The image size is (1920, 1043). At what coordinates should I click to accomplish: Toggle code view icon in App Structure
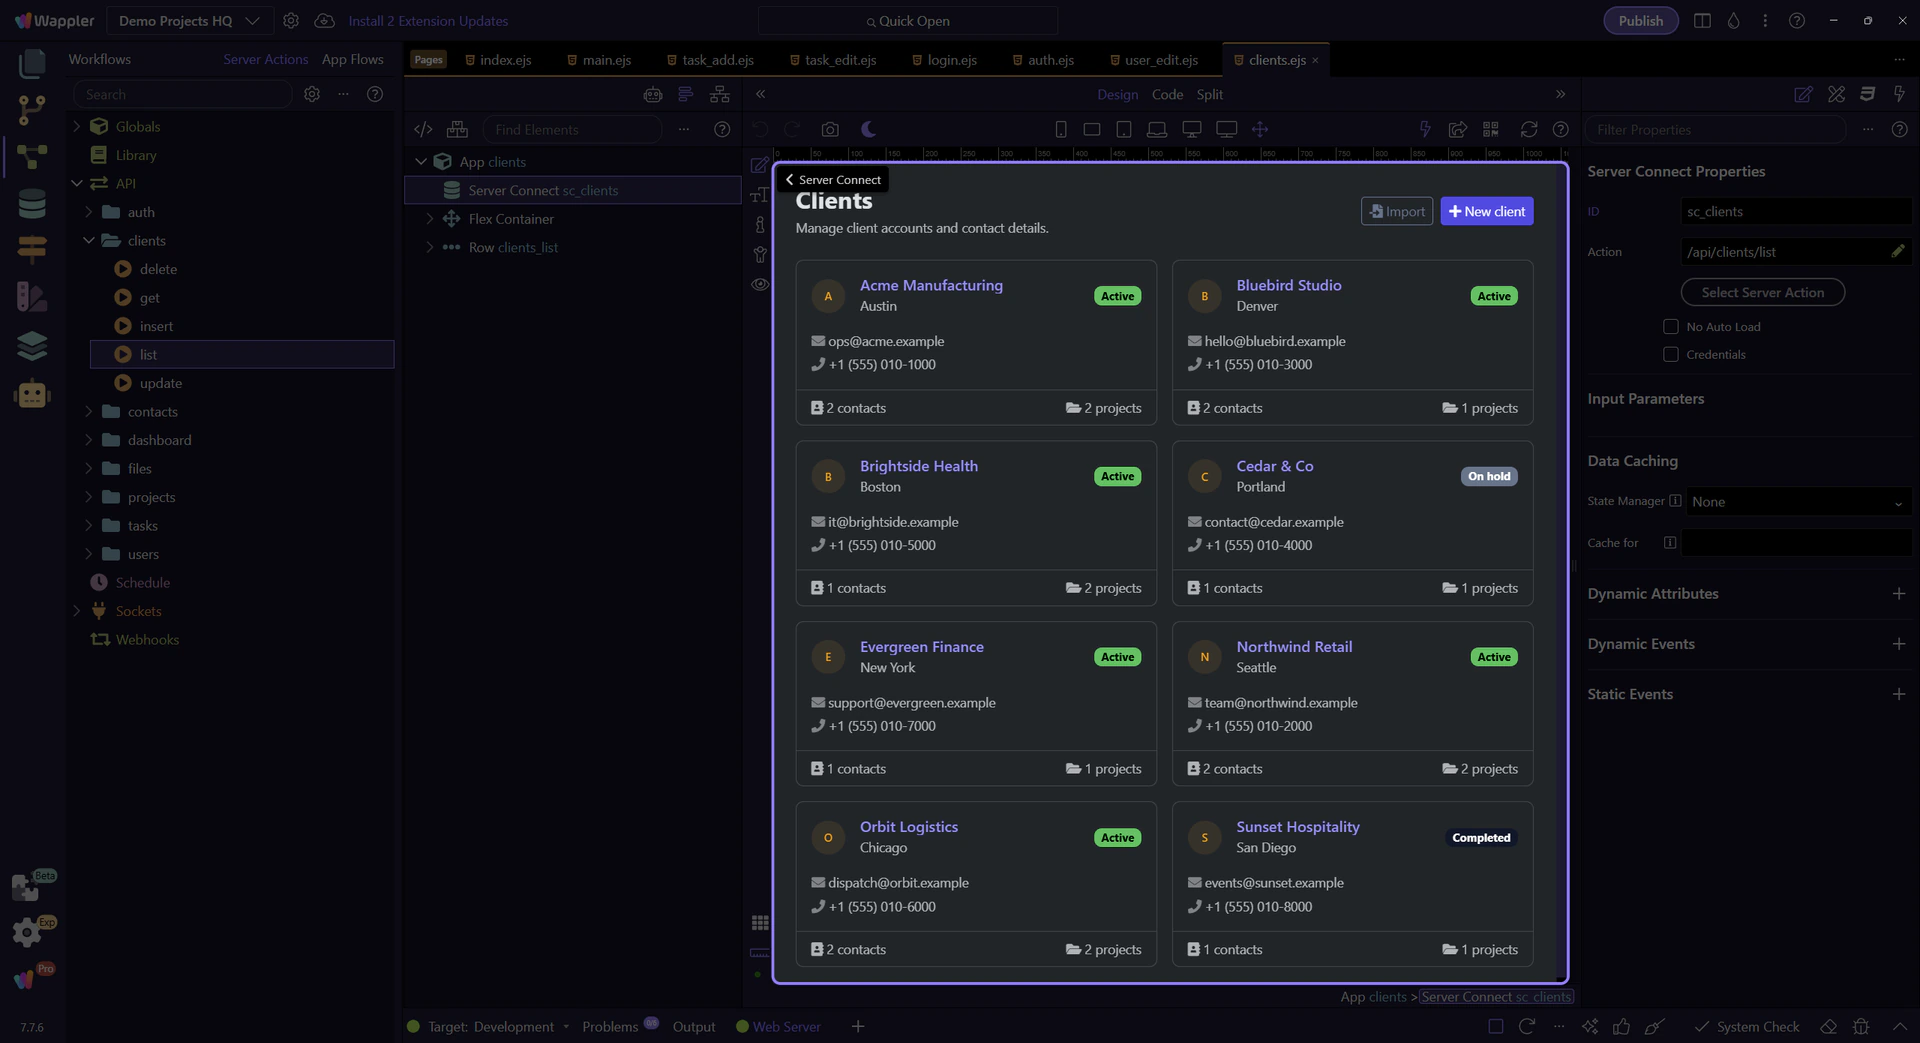423,130
